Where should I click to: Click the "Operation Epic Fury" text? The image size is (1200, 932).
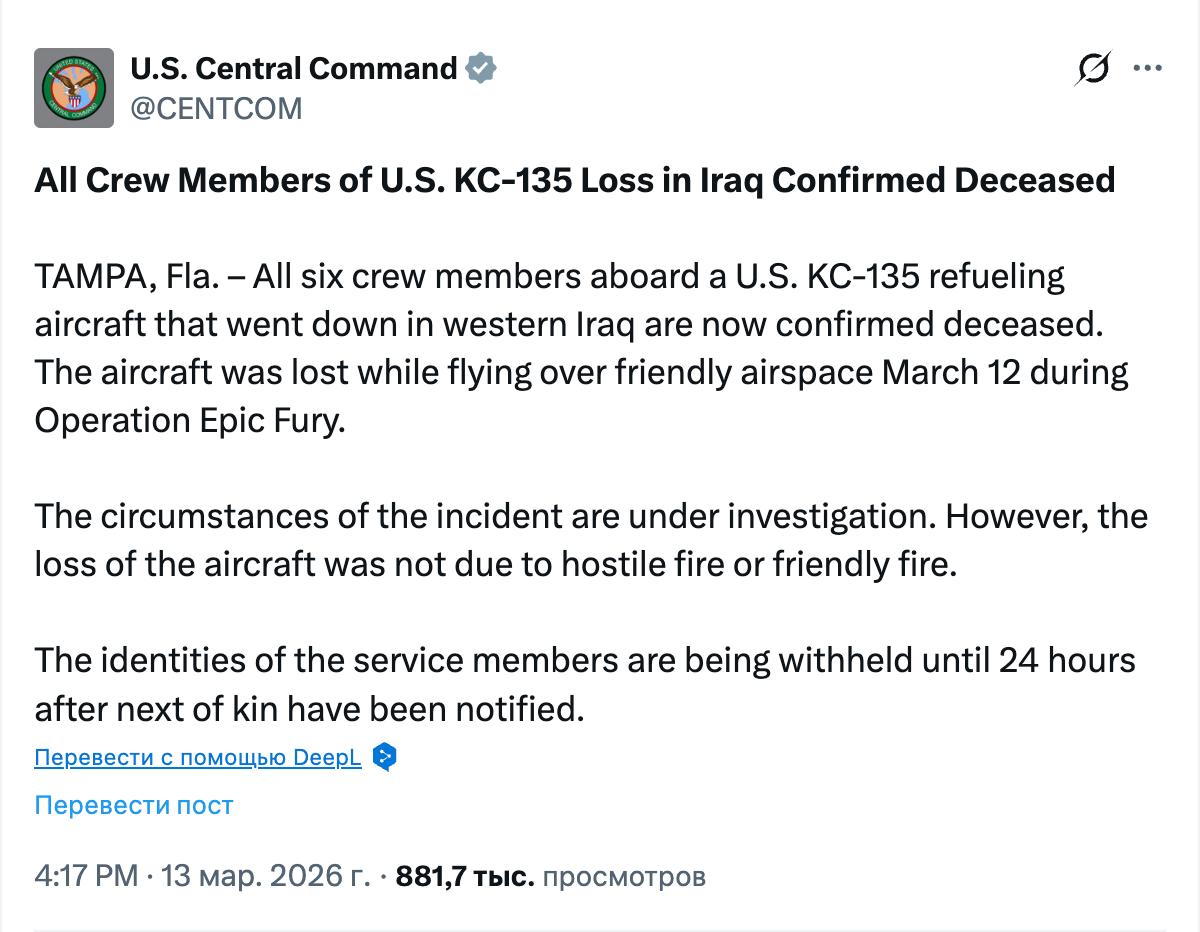click(x=190, y=420)
